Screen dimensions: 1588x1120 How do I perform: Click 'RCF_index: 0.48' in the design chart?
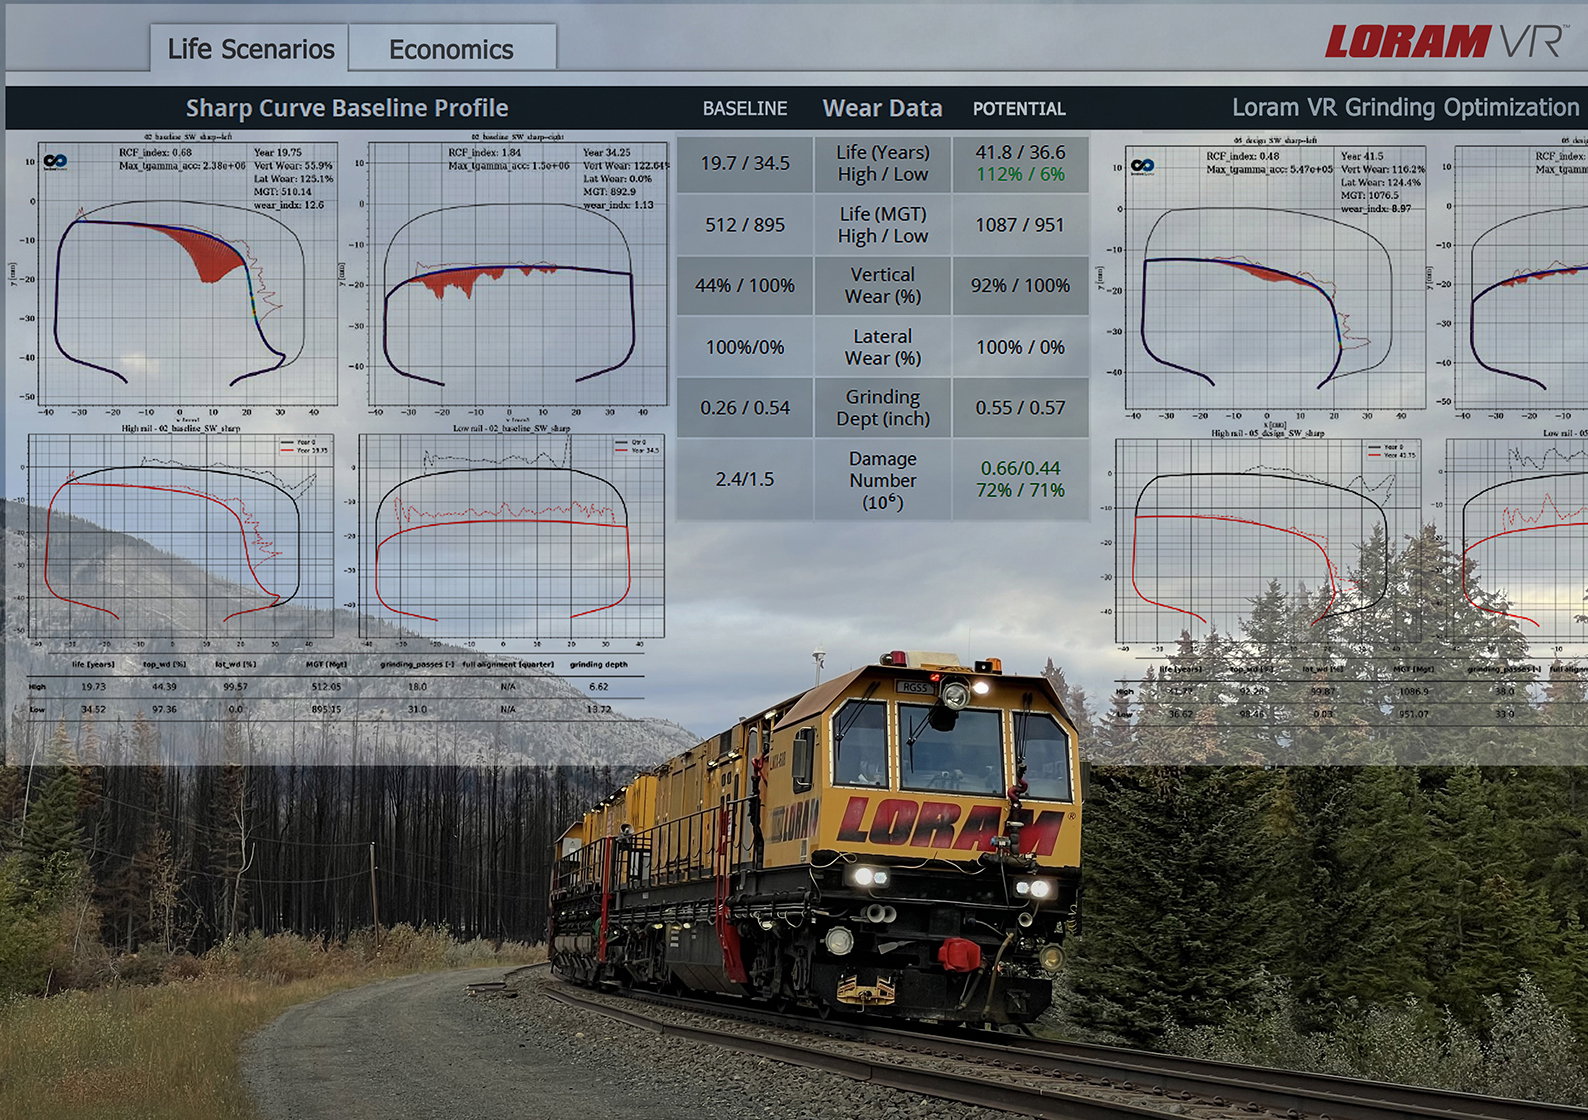pyautogui.click(x=1243, y=156)
